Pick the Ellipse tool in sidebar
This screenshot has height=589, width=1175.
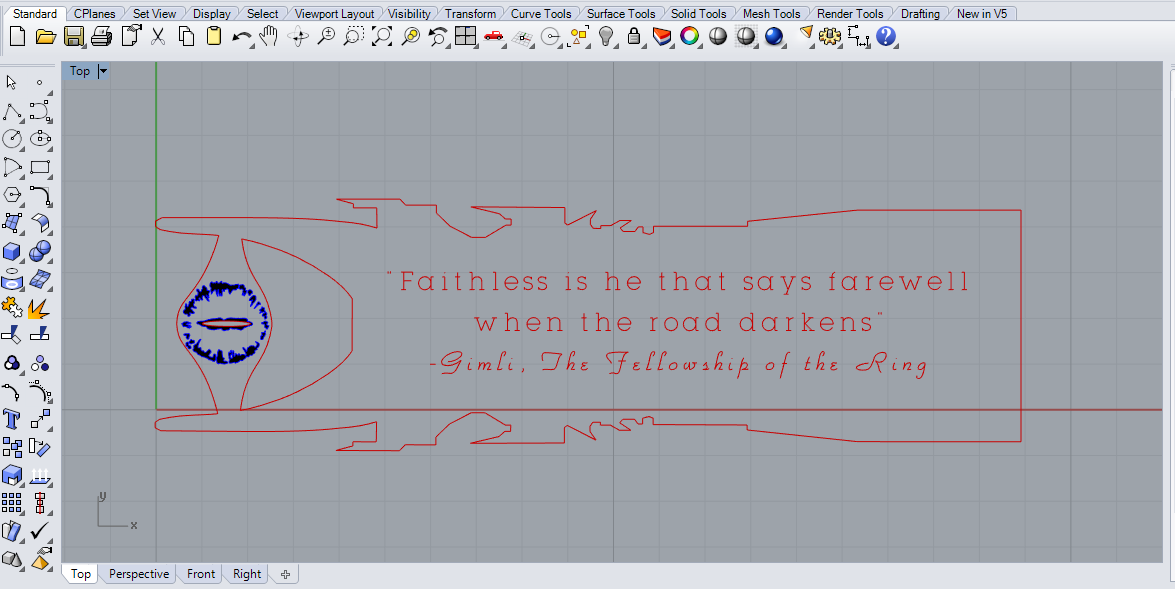(x=40, y=139)
